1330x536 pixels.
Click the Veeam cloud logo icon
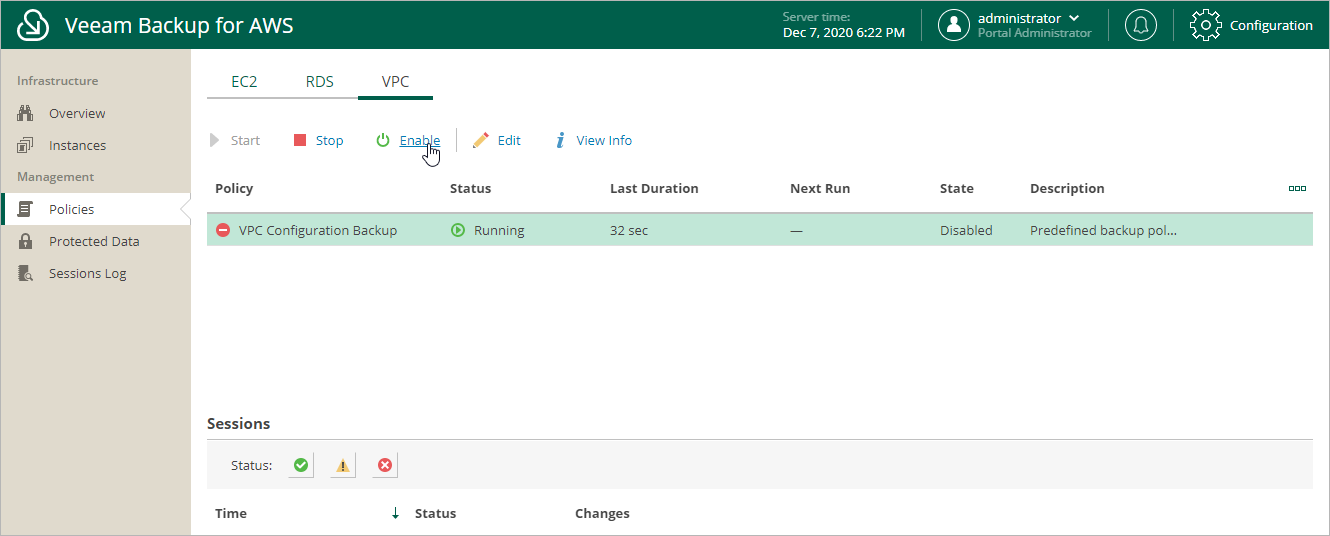pos(33,25)
